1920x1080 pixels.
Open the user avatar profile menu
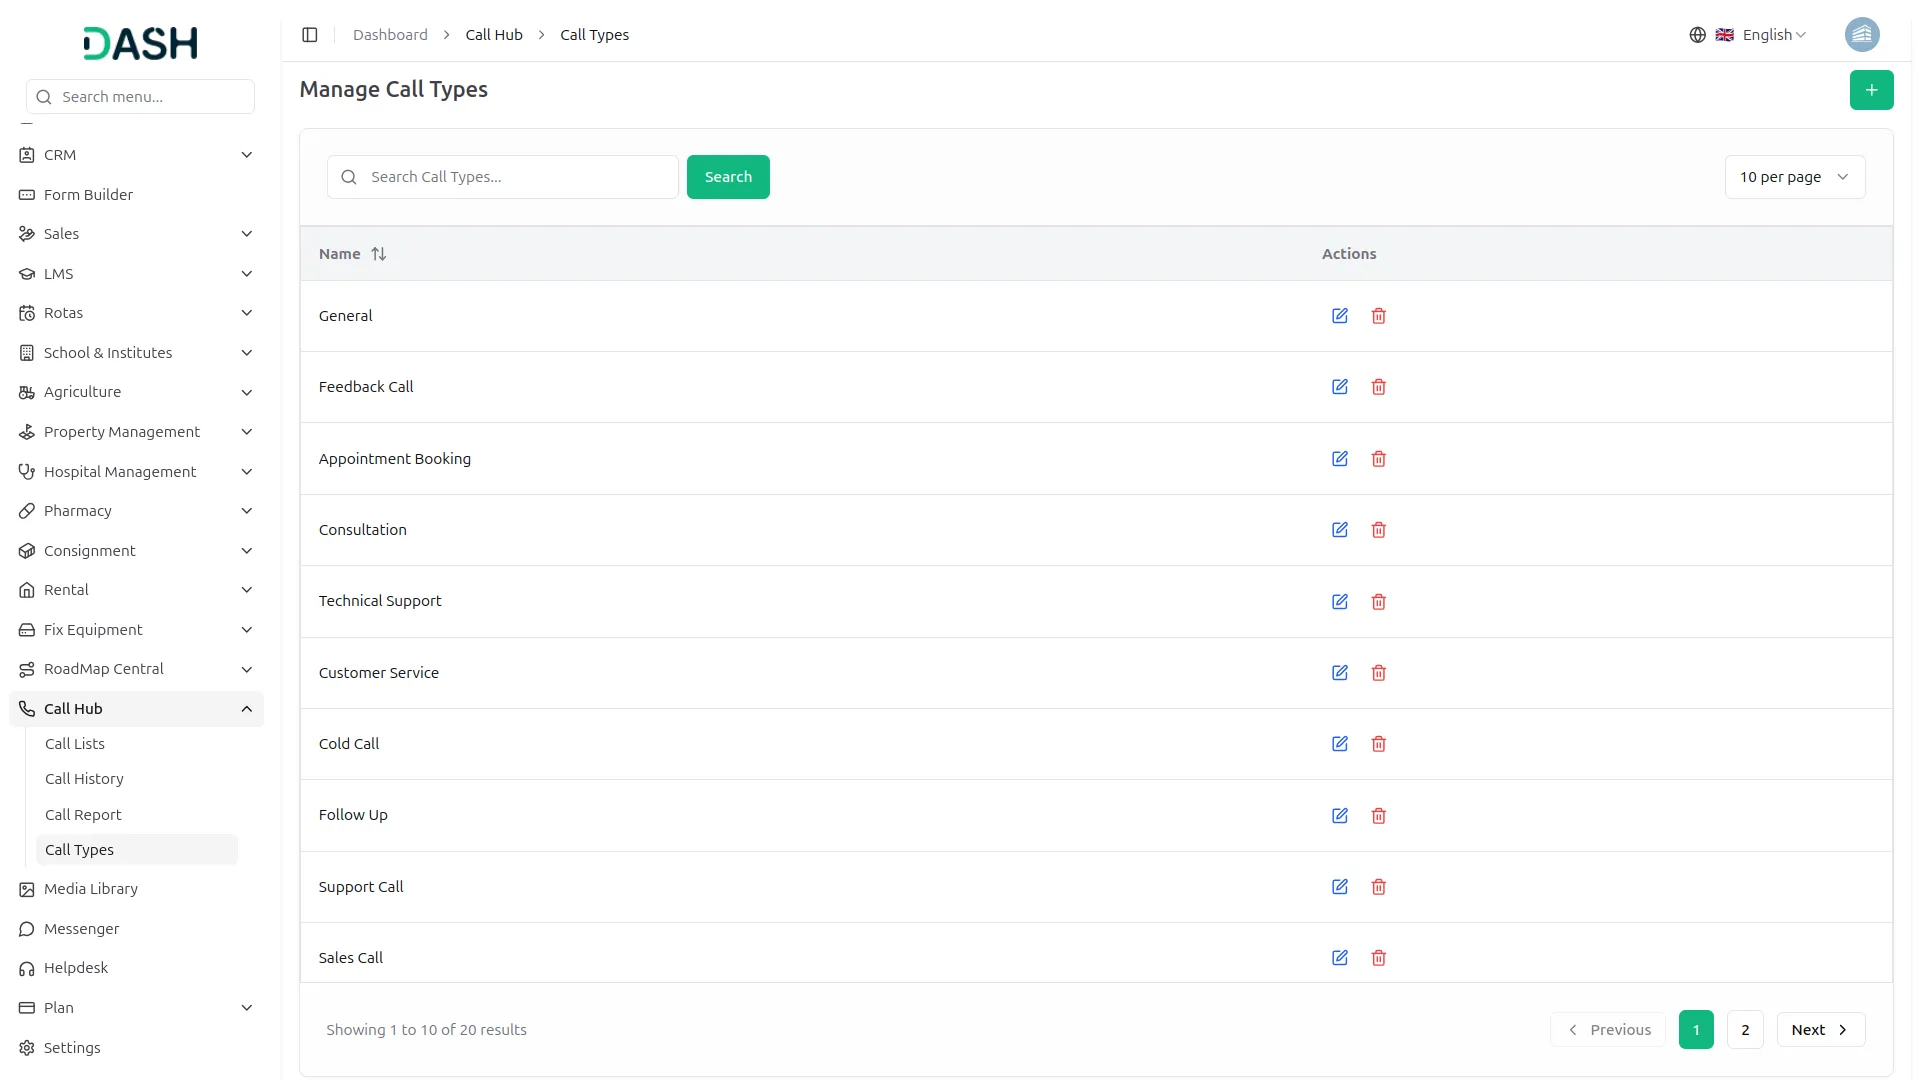pos(1861,35)
